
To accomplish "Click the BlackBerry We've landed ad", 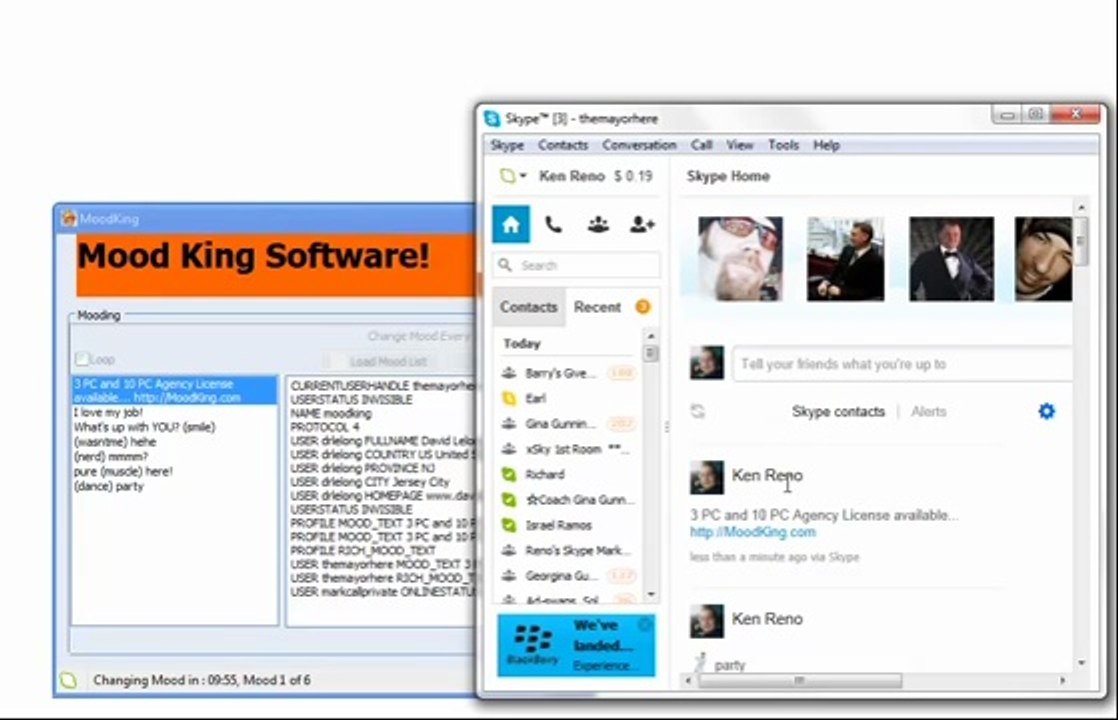I will pyautogui.click(x=576, y=645).
